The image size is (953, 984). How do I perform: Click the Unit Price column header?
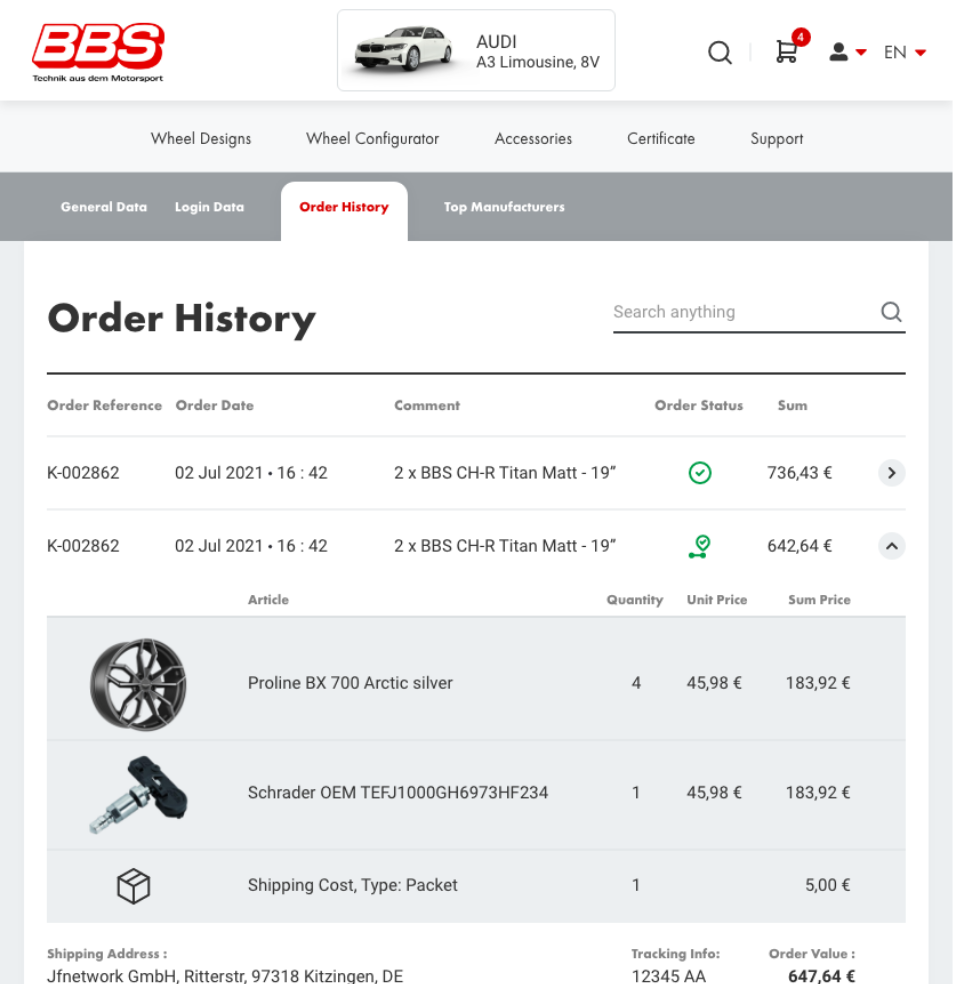coord(717,599)
